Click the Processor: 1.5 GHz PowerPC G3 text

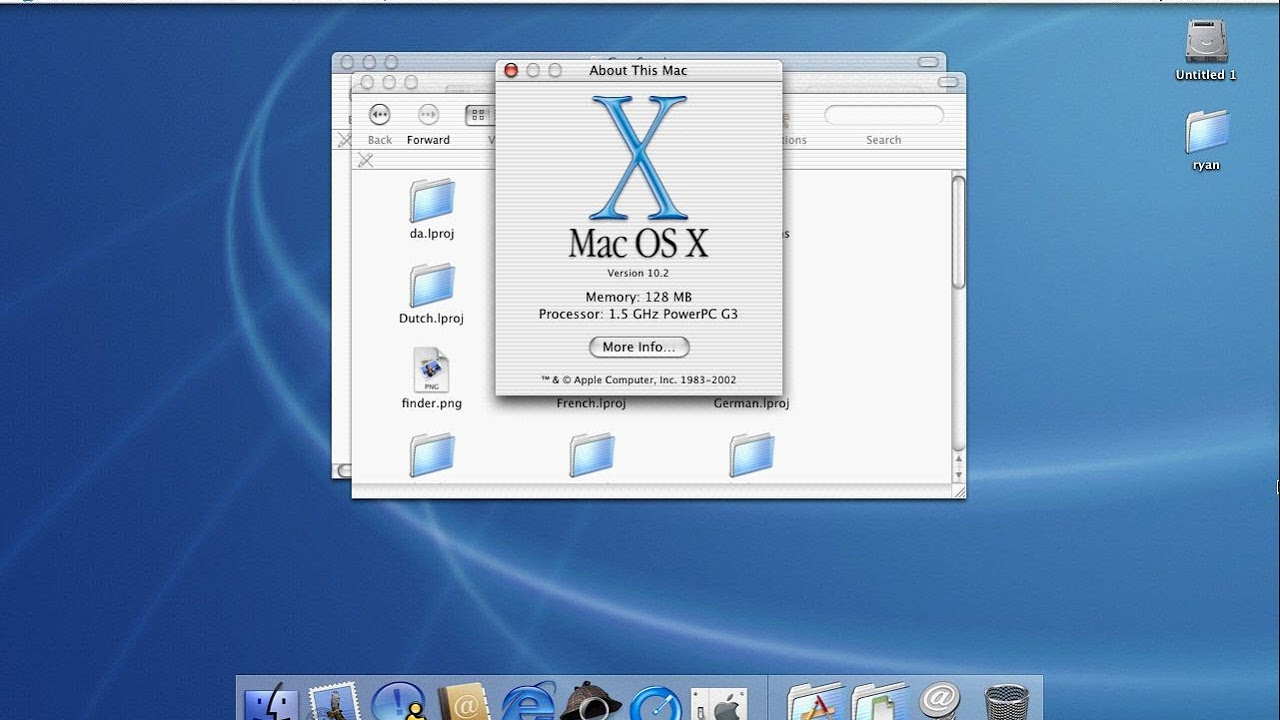point(638,314)
